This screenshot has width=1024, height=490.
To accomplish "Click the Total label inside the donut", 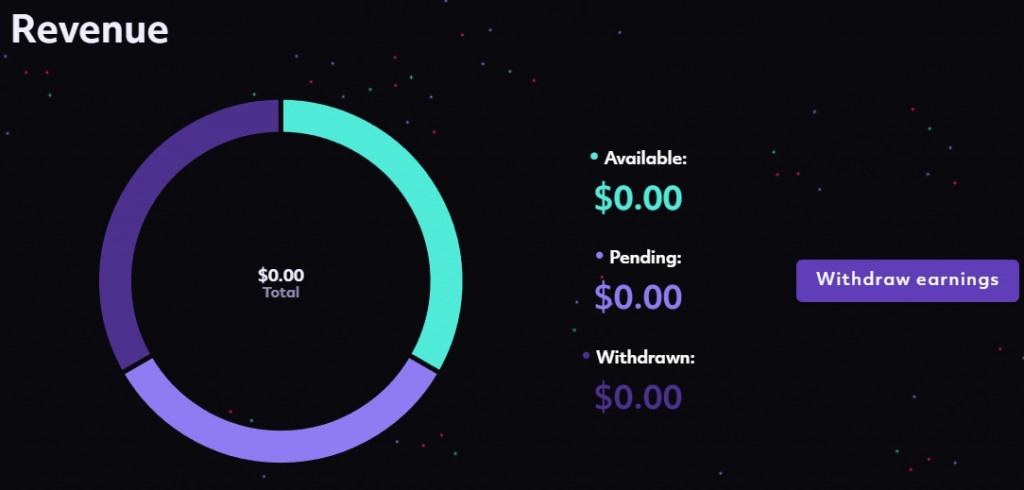I will 281,293.
